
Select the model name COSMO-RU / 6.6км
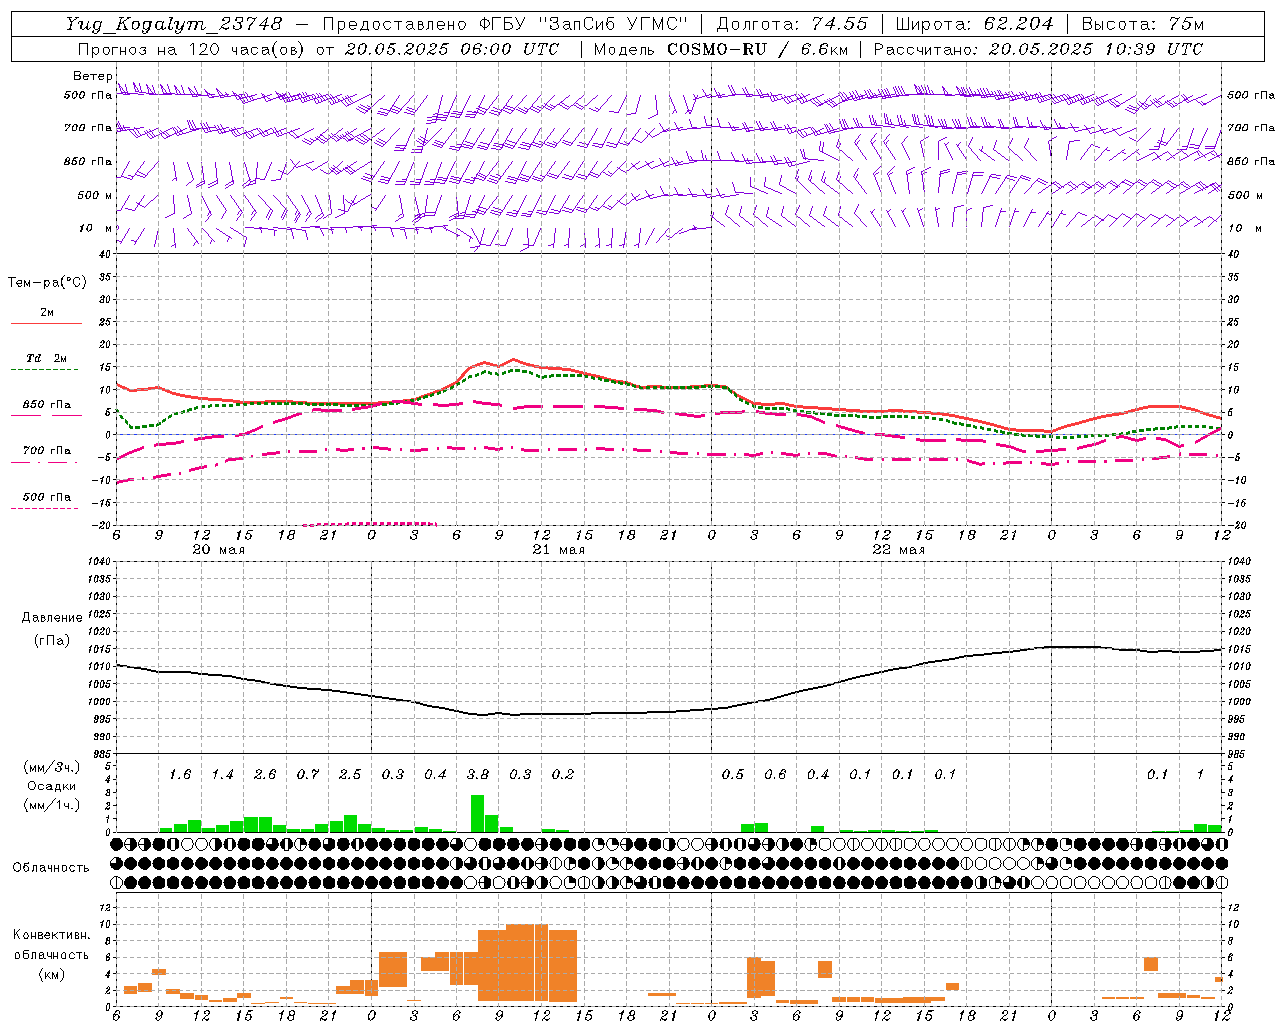757,49
